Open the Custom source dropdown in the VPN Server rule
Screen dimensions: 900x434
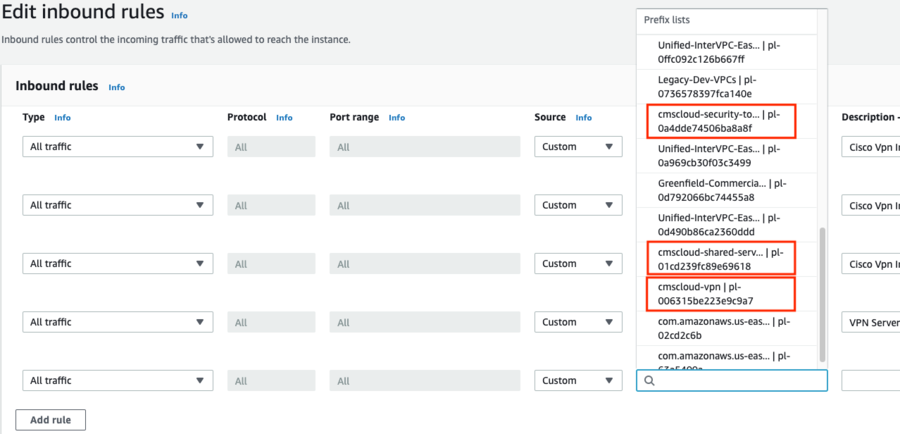pyautogui.click(x=578, y=322)
